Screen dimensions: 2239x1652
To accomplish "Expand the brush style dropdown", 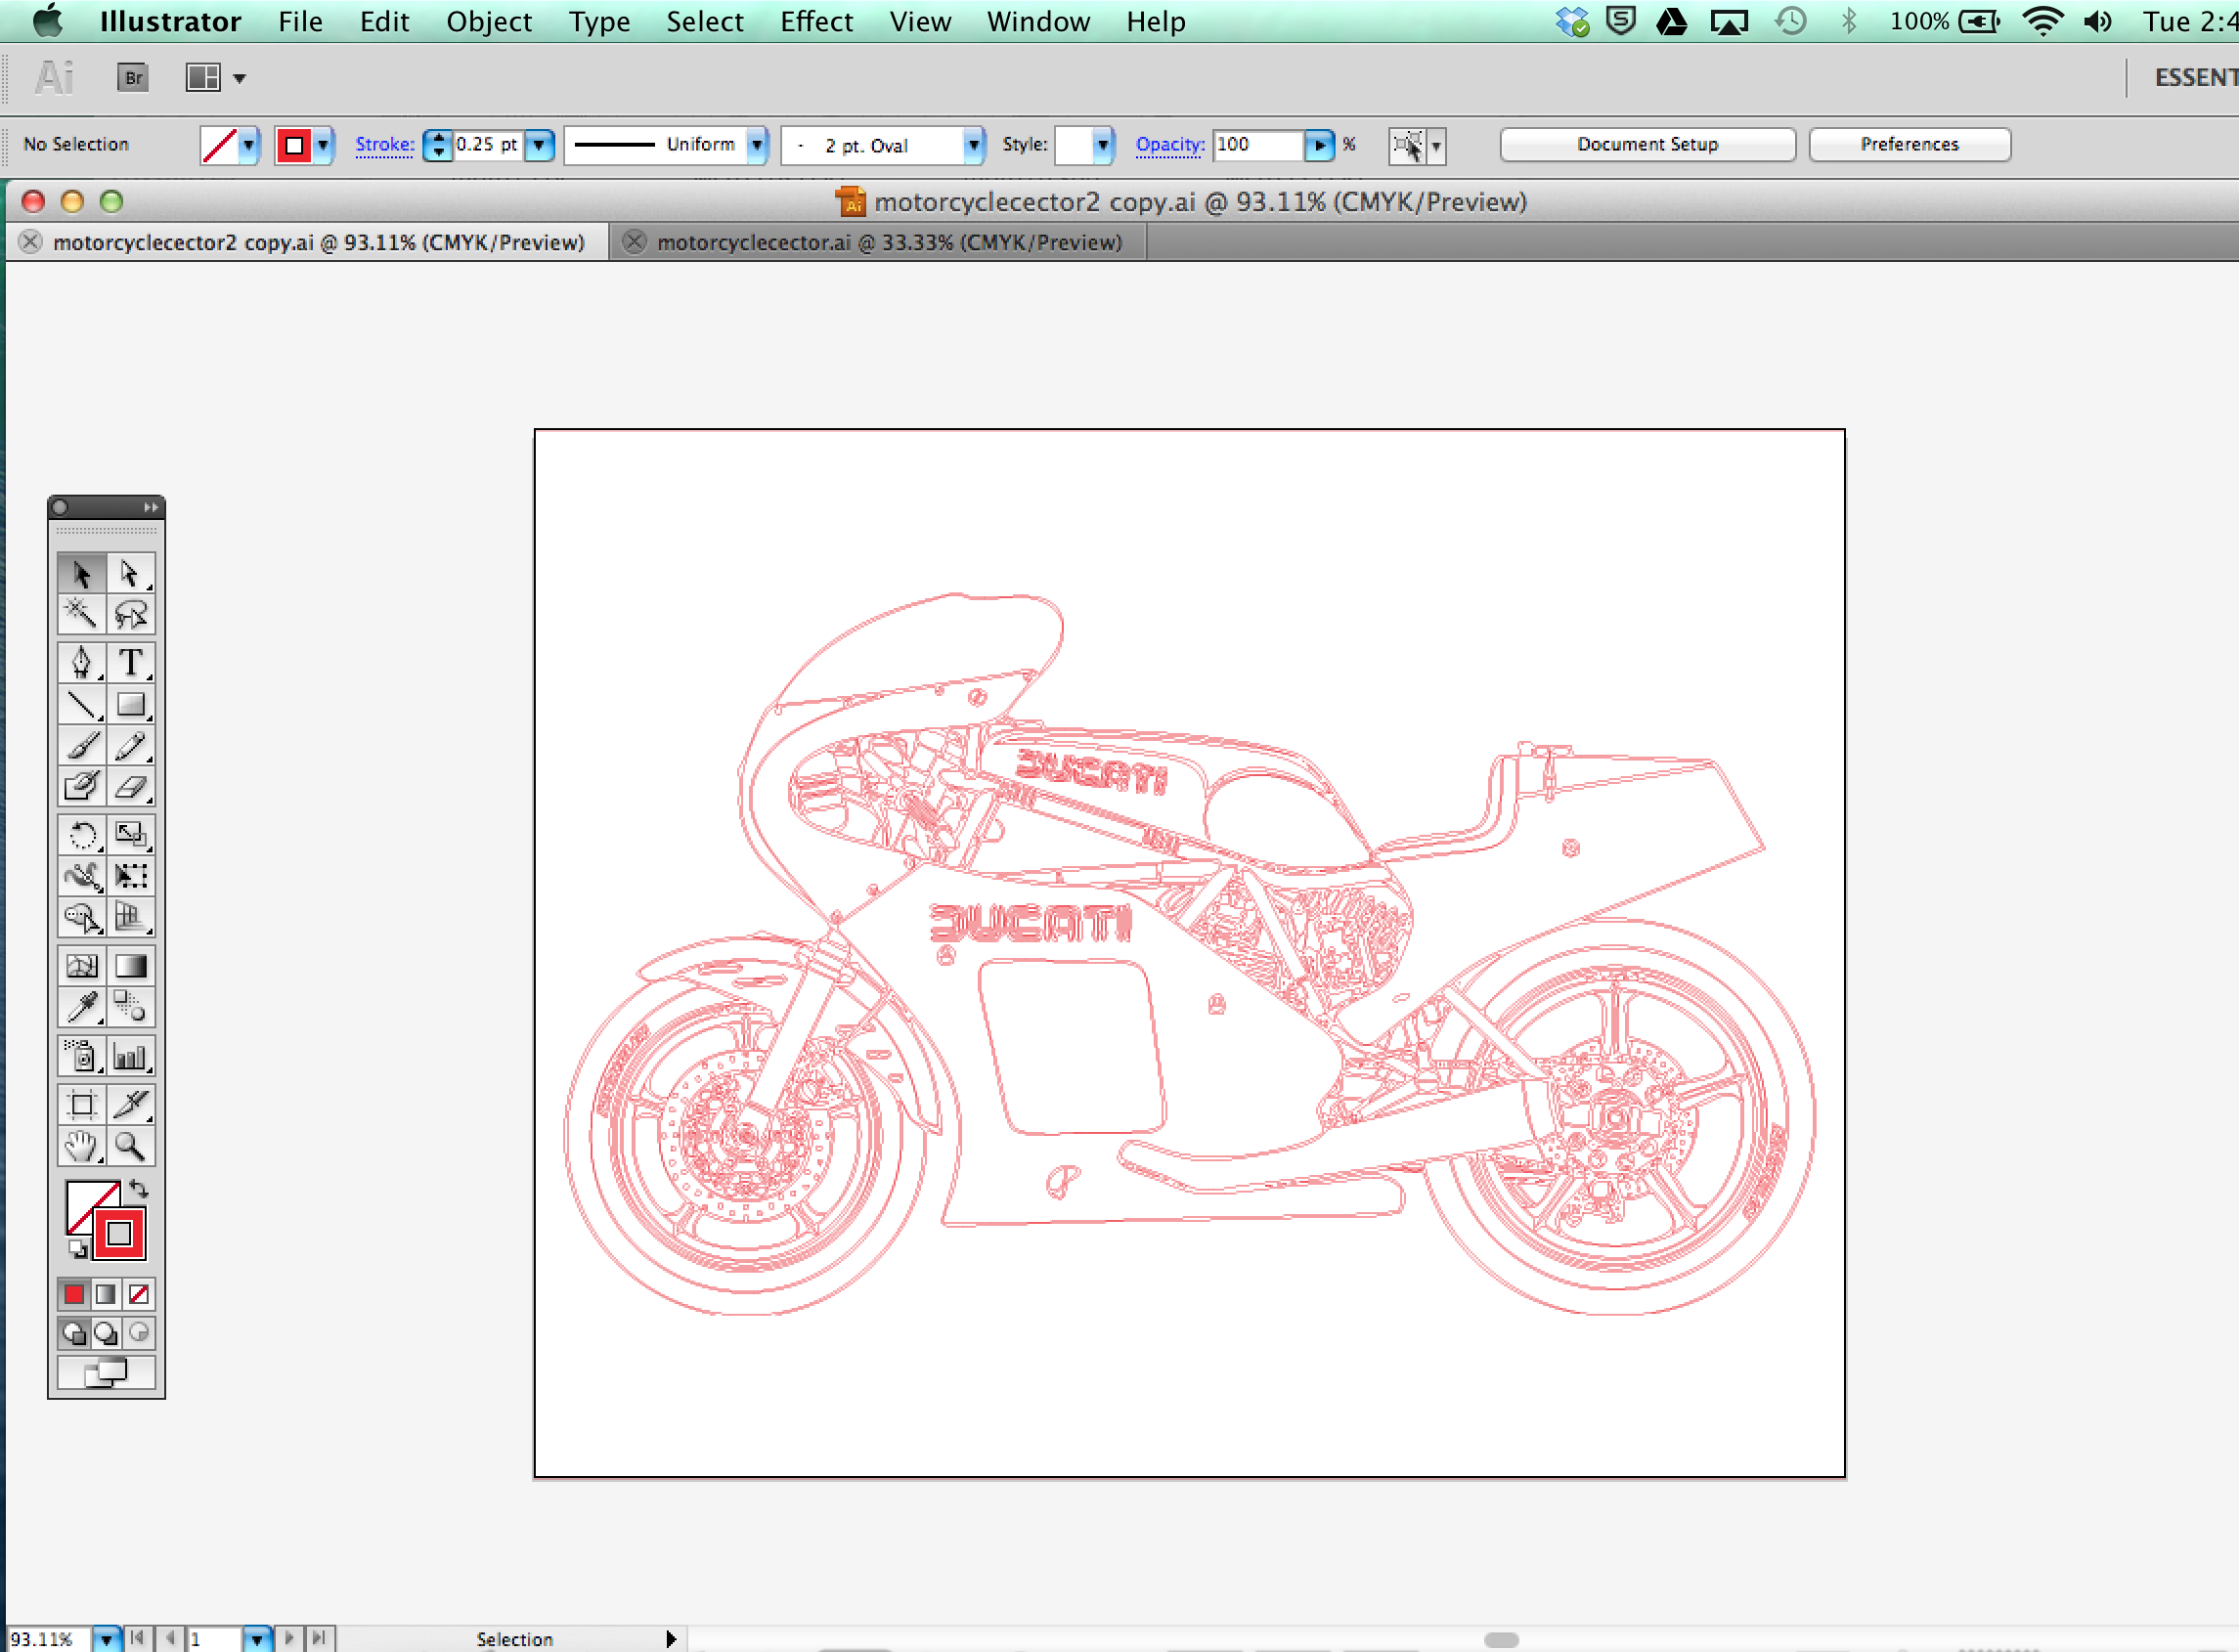I will tap(972, 144).
